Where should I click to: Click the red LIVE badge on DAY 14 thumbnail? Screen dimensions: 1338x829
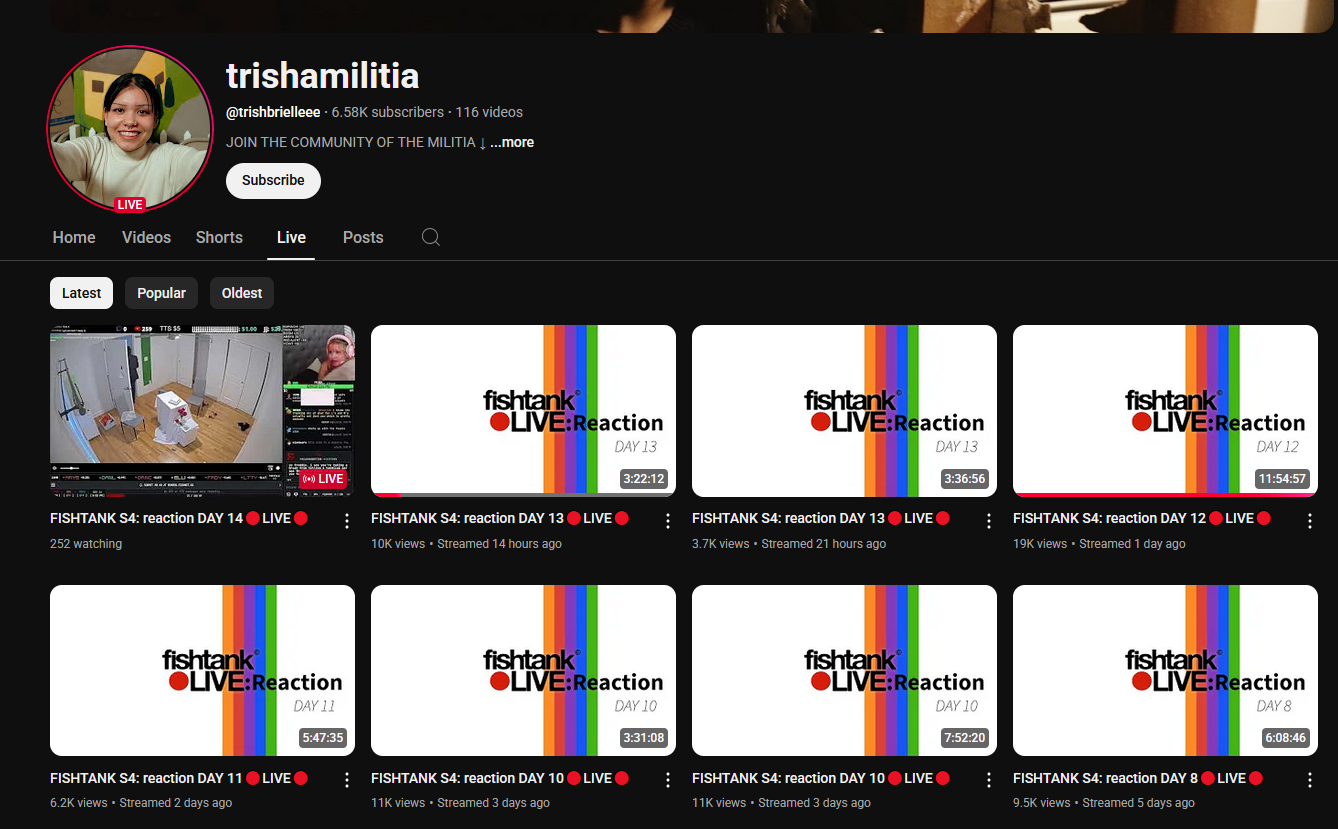pos(322,479)
